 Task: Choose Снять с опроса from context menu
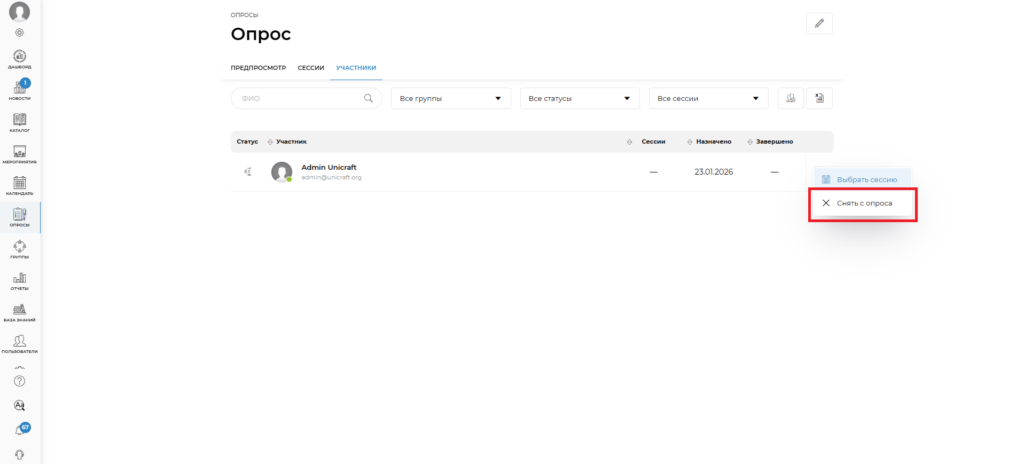[x=863, y=203]
